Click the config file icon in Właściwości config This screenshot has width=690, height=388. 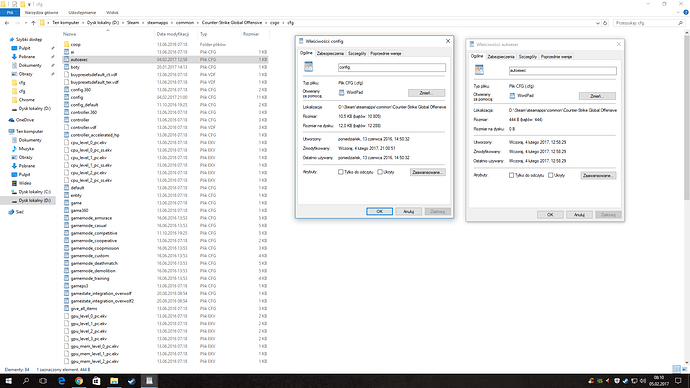(x=308, y=66)
